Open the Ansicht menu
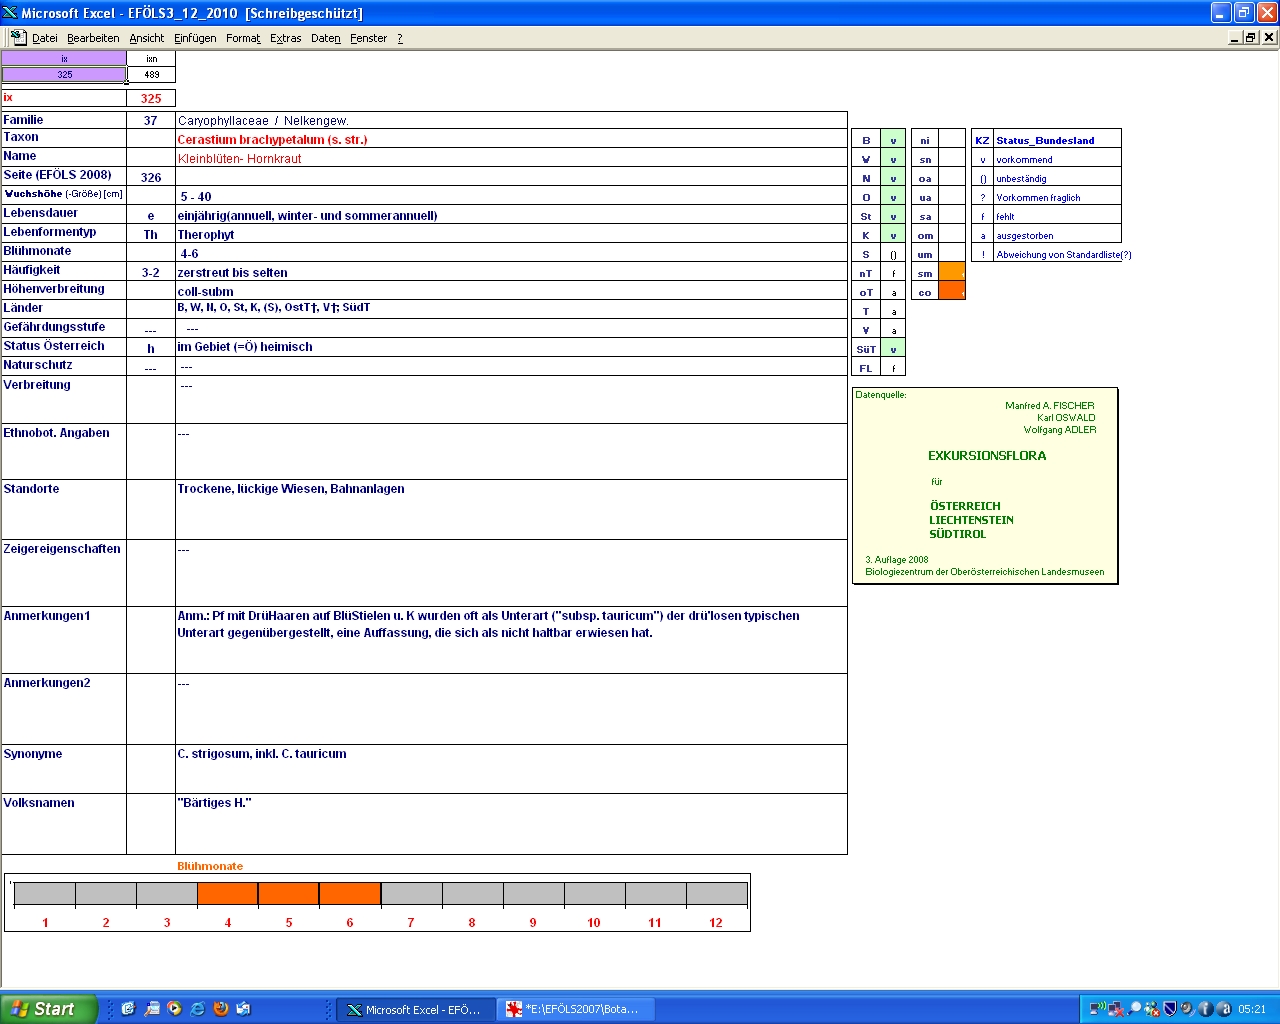 (x=146, y=38)
